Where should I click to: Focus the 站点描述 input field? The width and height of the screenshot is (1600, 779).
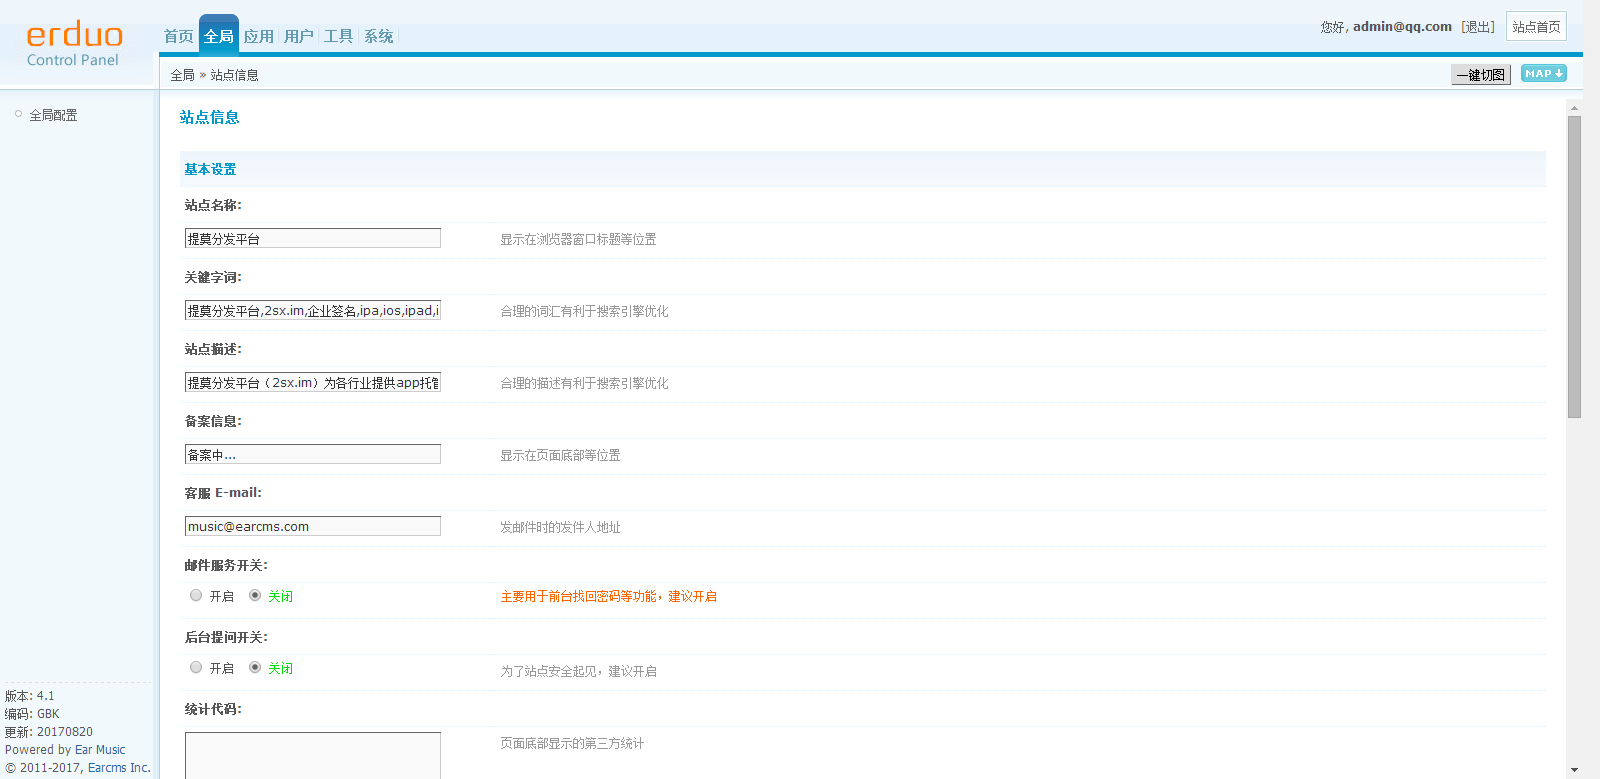point(313,382)
